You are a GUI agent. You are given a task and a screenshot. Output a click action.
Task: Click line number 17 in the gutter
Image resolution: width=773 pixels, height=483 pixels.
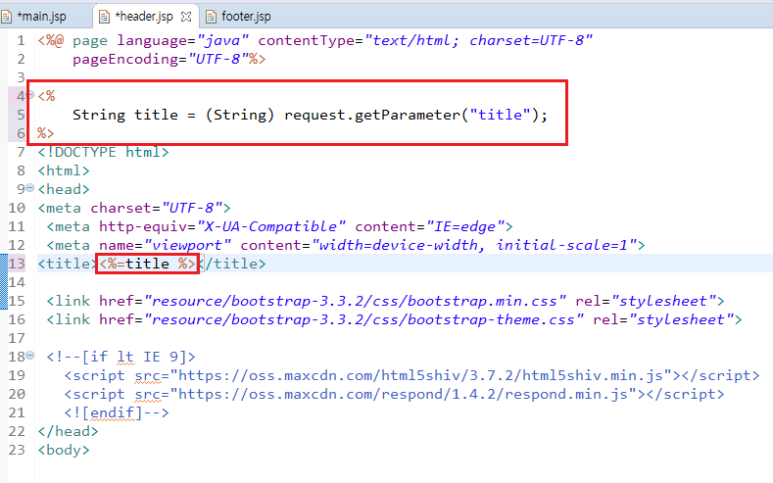[x=16, y=338]
